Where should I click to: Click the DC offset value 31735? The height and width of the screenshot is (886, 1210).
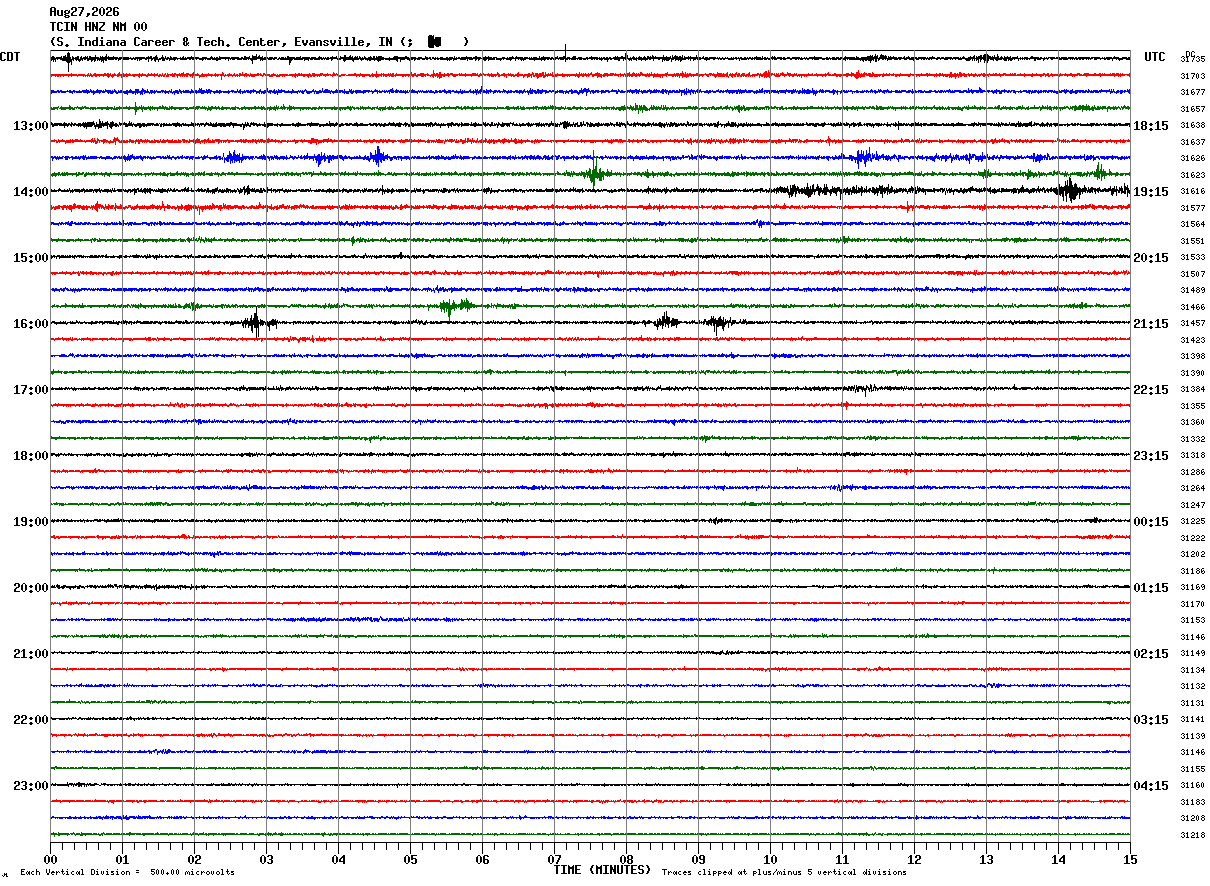point(1193,60)
